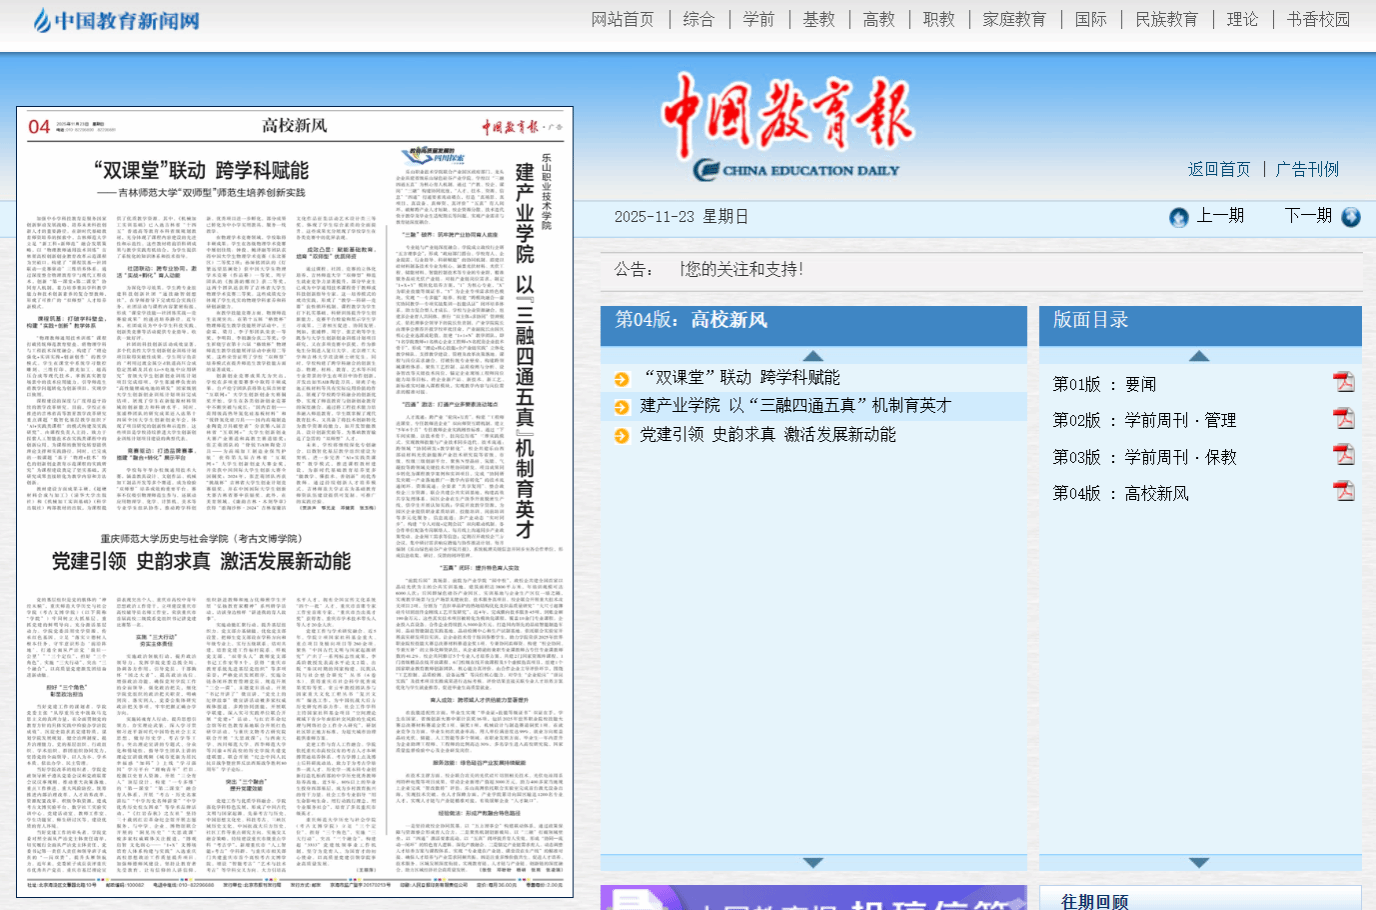The image size is (1376, 910).
Task: Select 第02版 学前周刊·管理 in page directory
Action: [1144, 421]
